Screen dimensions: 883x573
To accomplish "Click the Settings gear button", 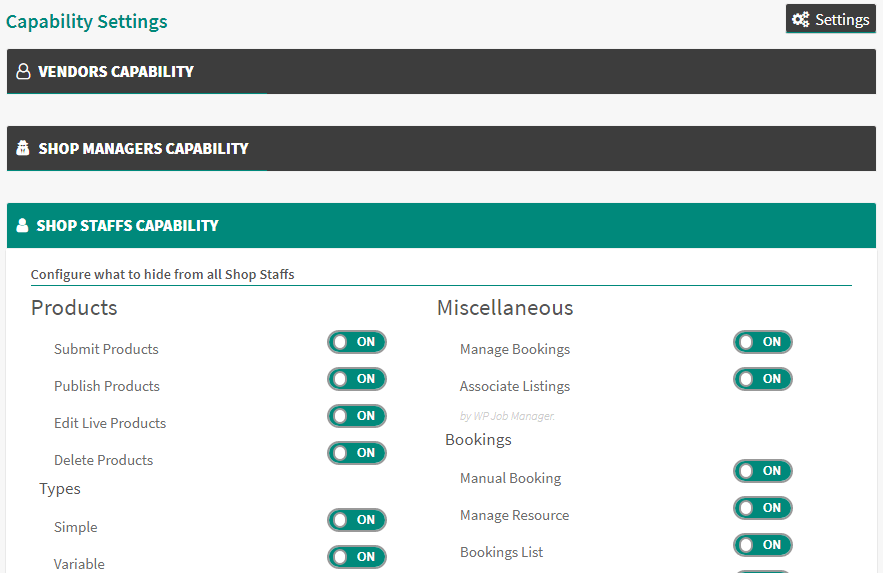I will (831, 19).
